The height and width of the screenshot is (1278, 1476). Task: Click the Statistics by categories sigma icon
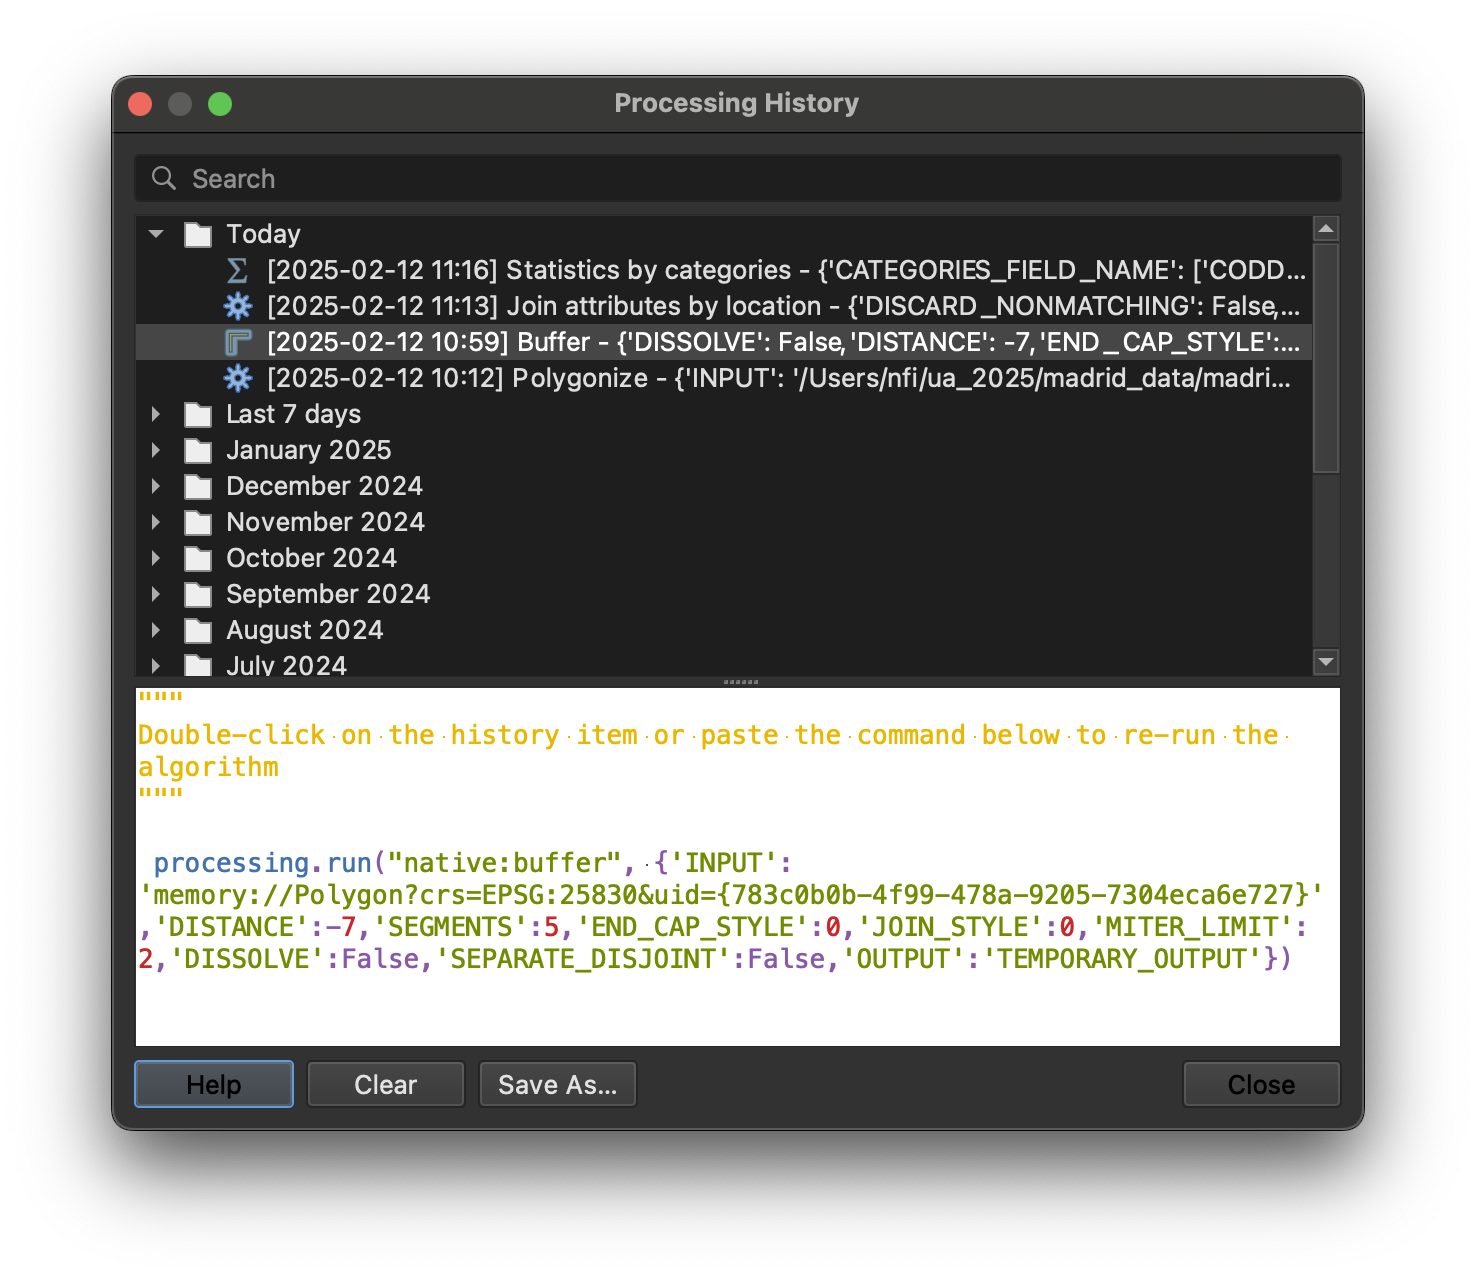[x=237, y=270]
